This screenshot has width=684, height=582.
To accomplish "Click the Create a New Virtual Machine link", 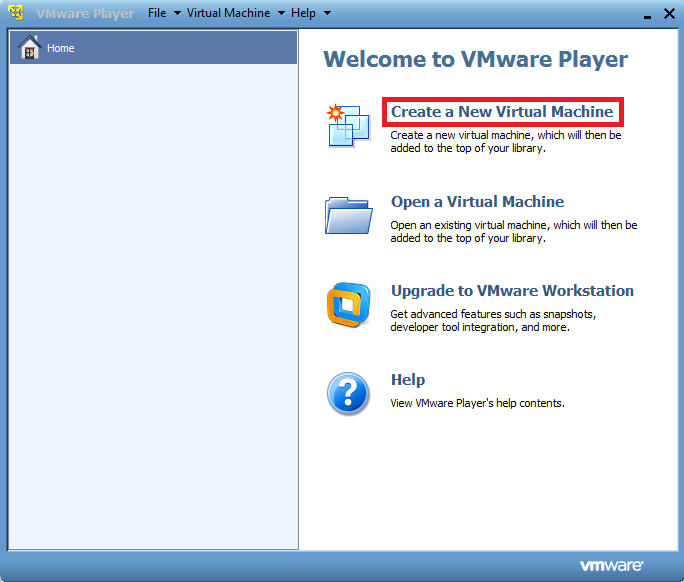I will point(502,112).
